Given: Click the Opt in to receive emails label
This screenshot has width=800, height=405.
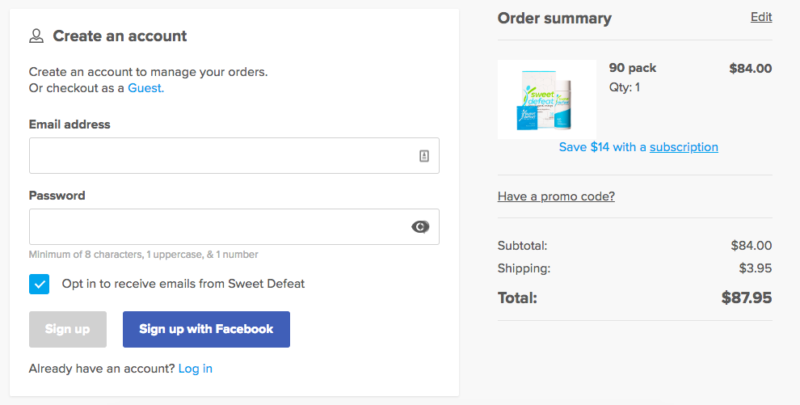Looking at the screenshot, I should click(183, 284).
